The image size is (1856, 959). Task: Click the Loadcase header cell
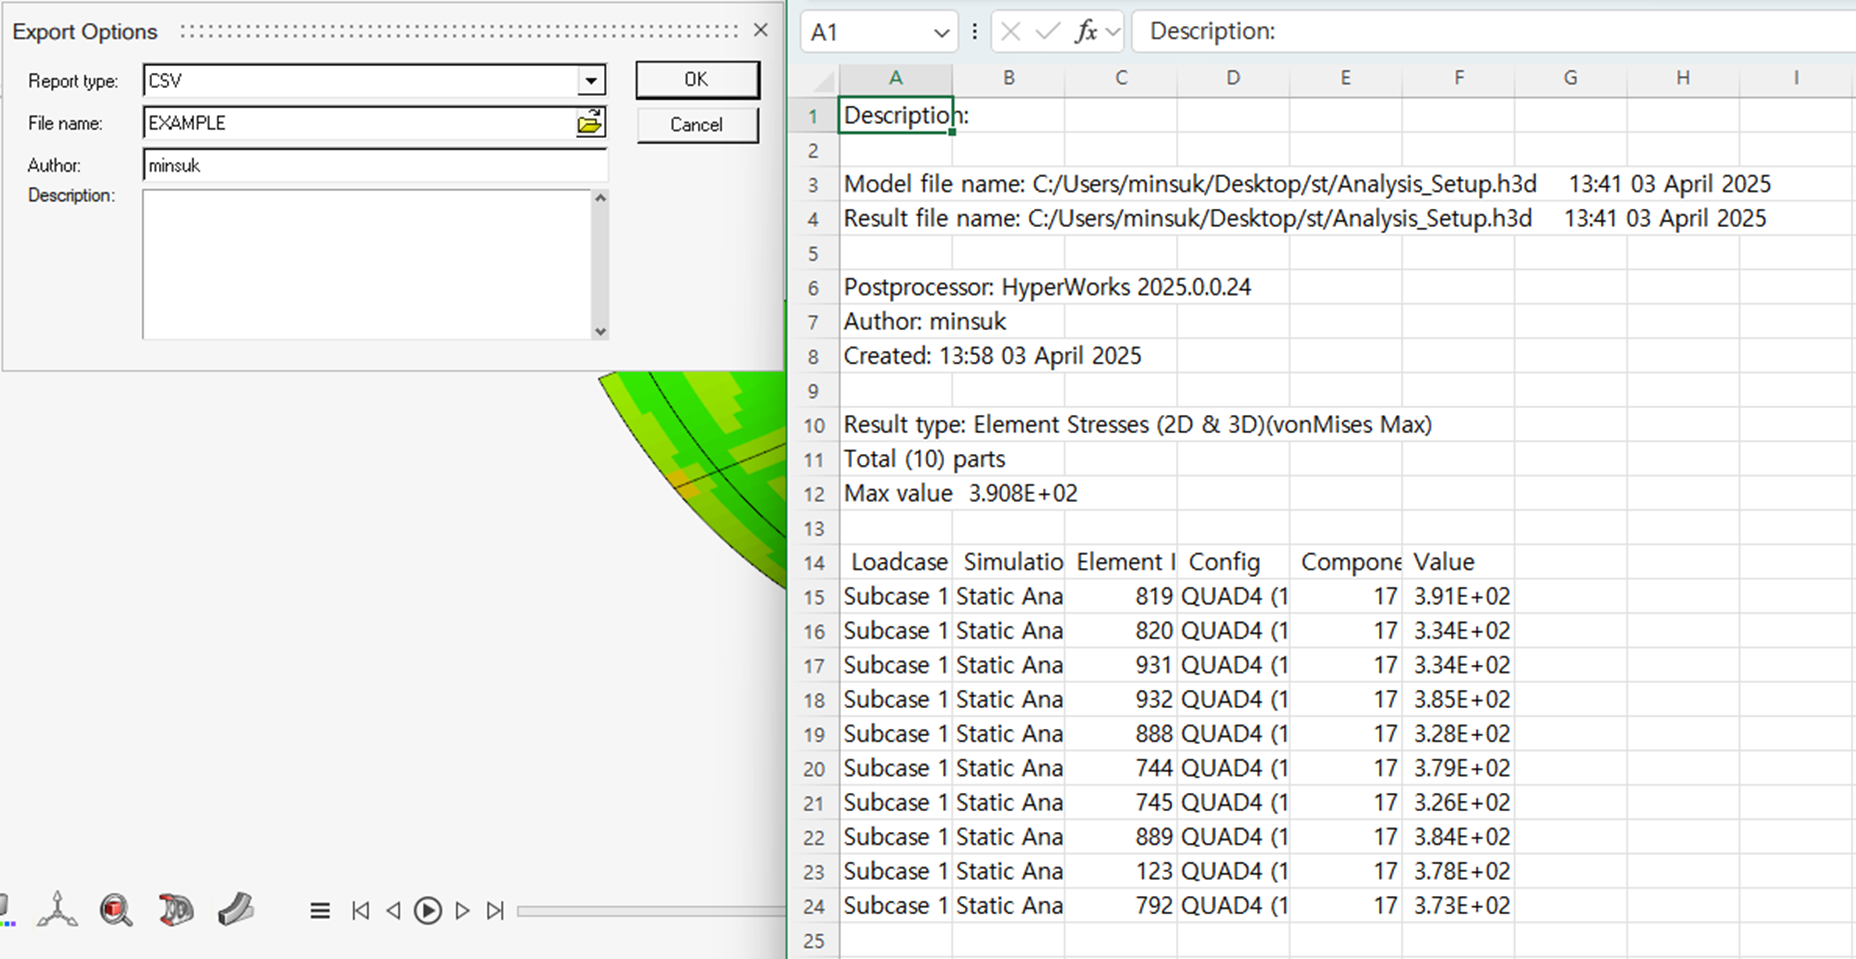tap(896, 562)
